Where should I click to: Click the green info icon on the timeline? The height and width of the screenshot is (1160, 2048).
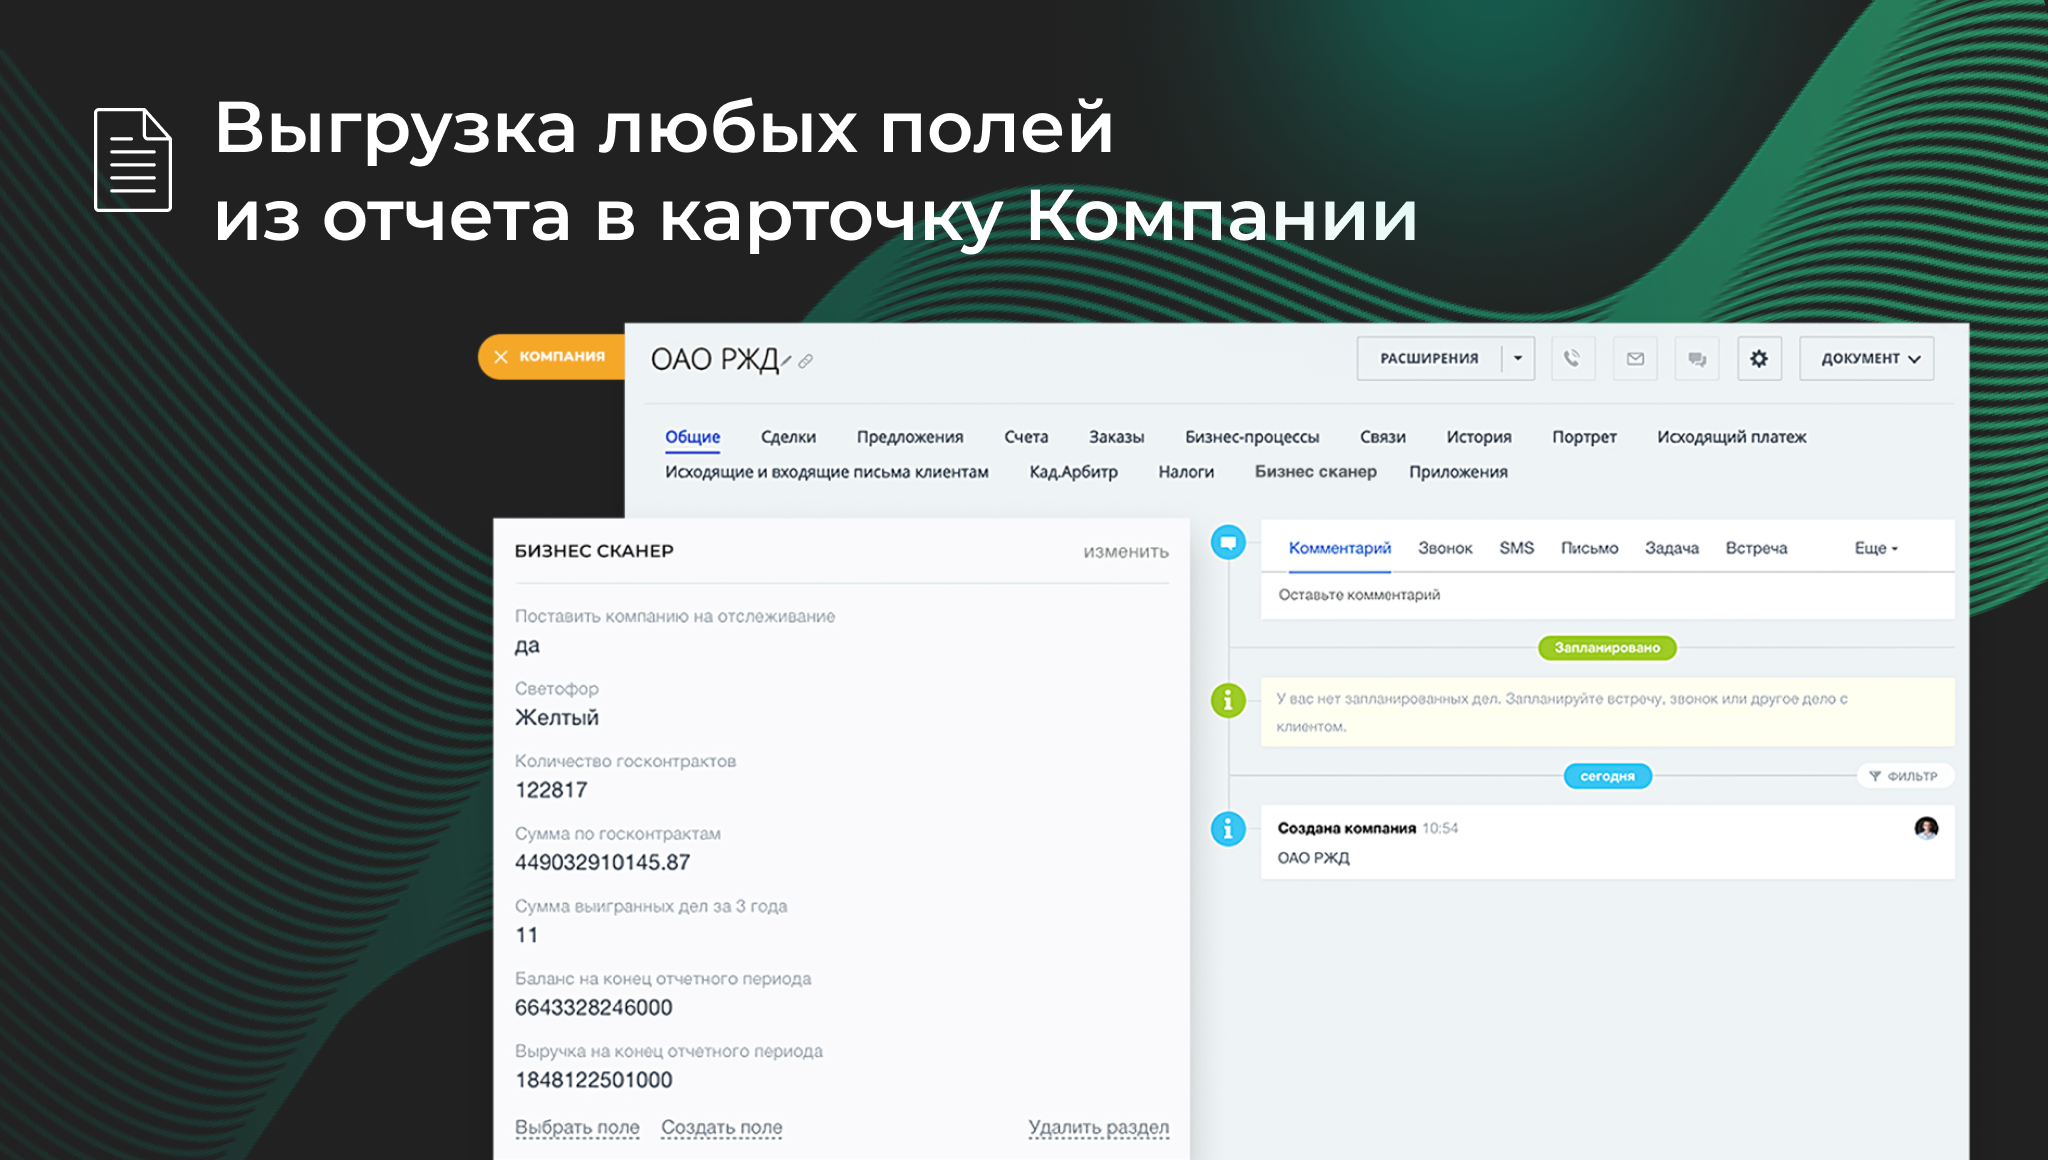pyautogui.click(x=1228, y=700)
